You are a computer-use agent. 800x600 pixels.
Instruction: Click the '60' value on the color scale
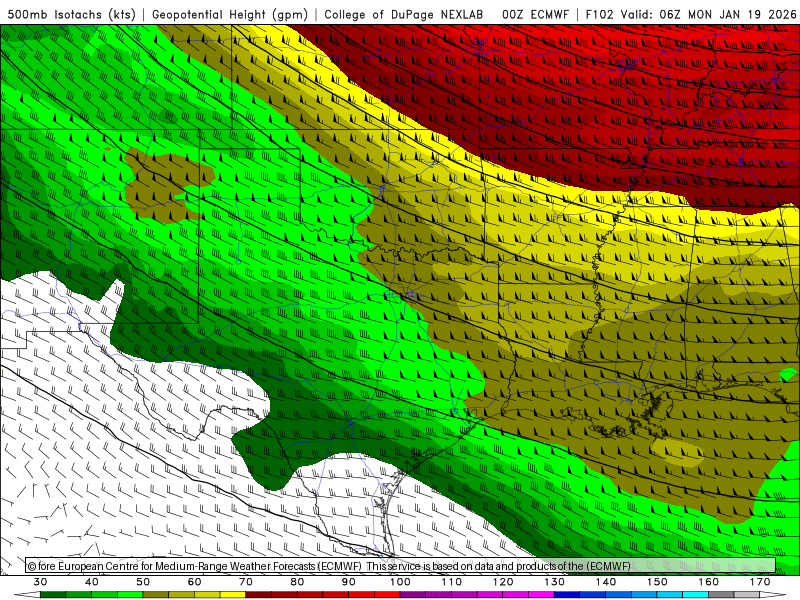[x=194, y=582]
